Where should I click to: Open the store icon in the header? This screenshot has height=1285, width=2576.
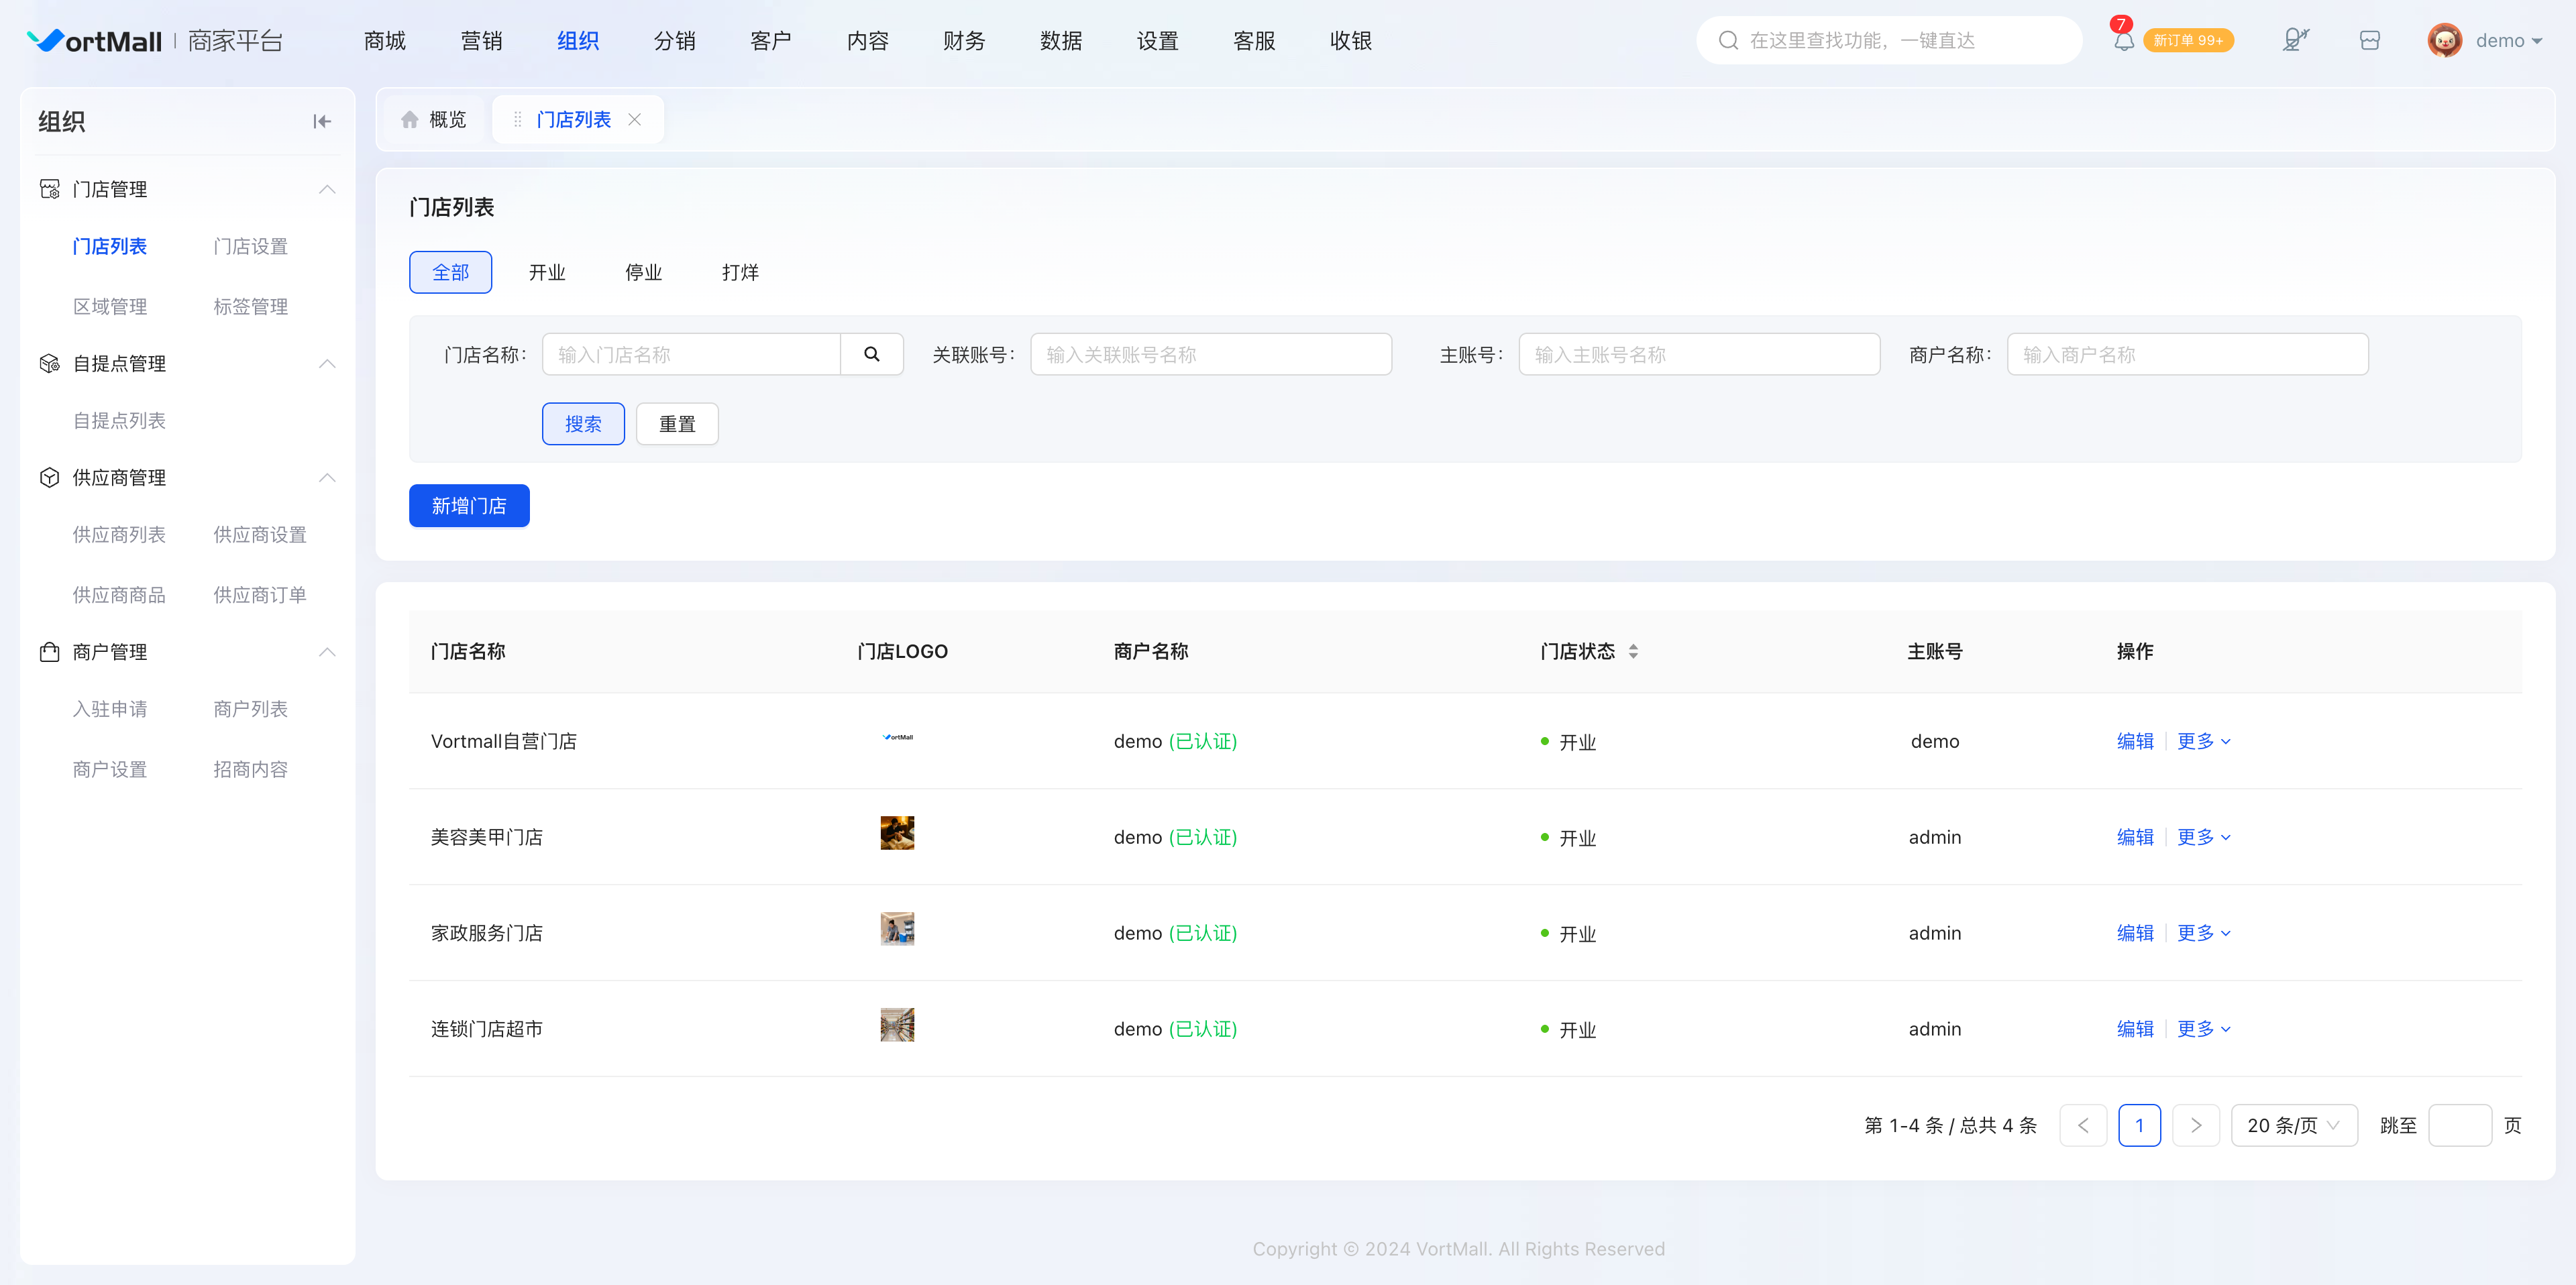pyautogui.click(x=2369, y=40)
